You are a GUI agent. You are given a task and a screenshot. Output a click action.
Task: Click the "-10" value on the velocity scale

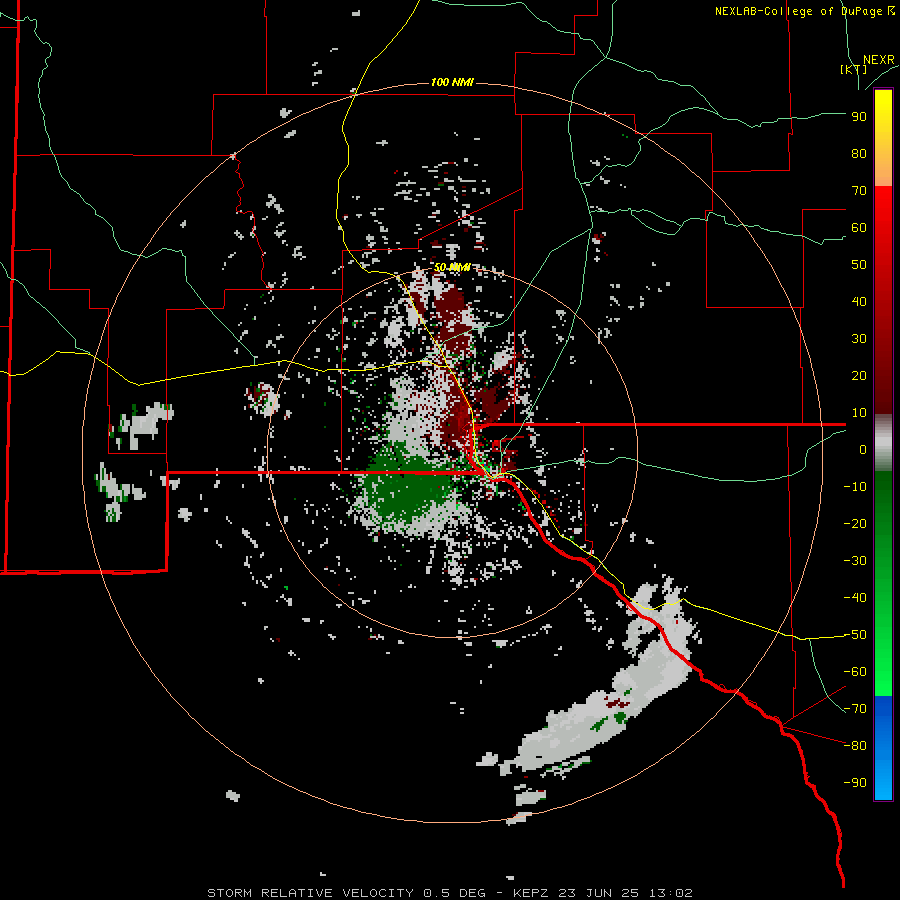point(855,487)
